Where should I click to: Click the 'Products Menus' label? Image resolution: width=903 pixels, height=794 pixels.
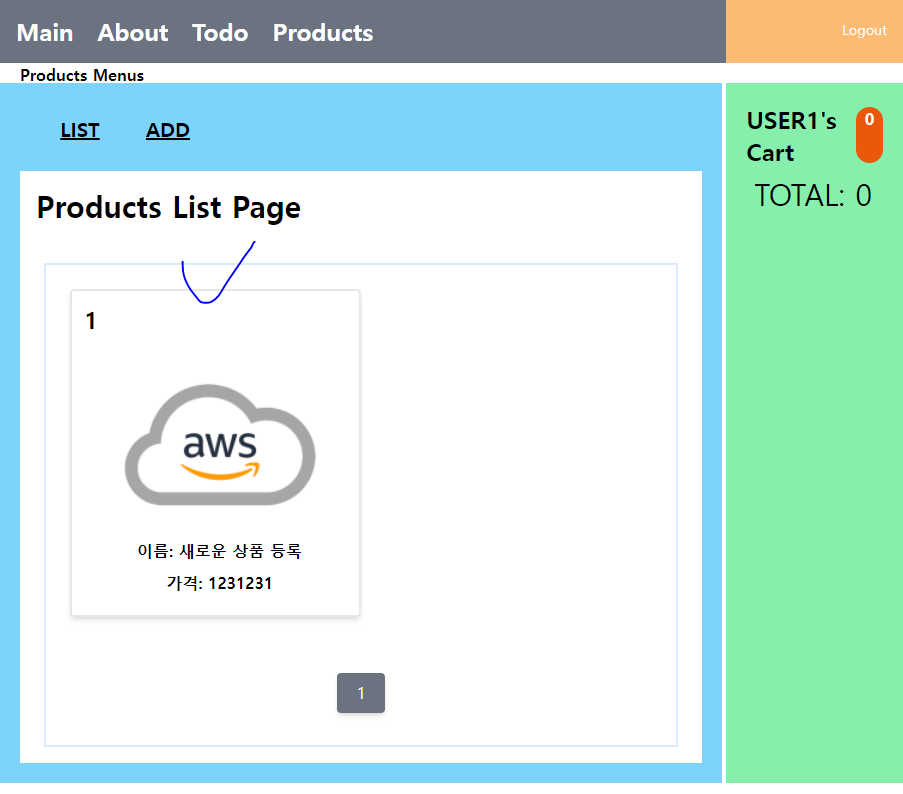pos(82,75)
